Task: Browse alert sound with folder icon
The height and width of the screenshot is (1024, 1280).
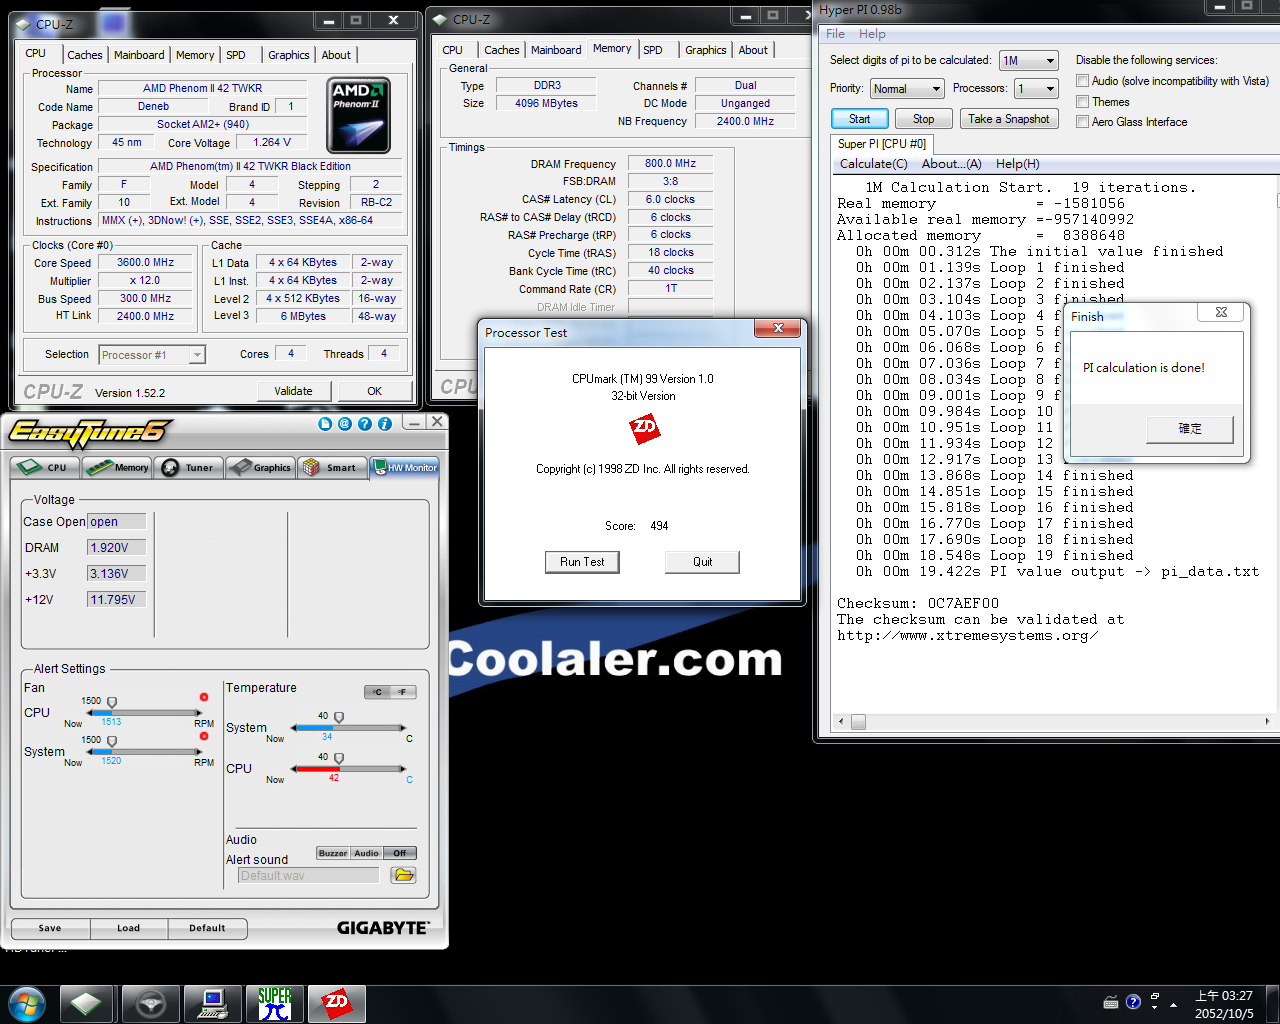Action: point(403,875)
